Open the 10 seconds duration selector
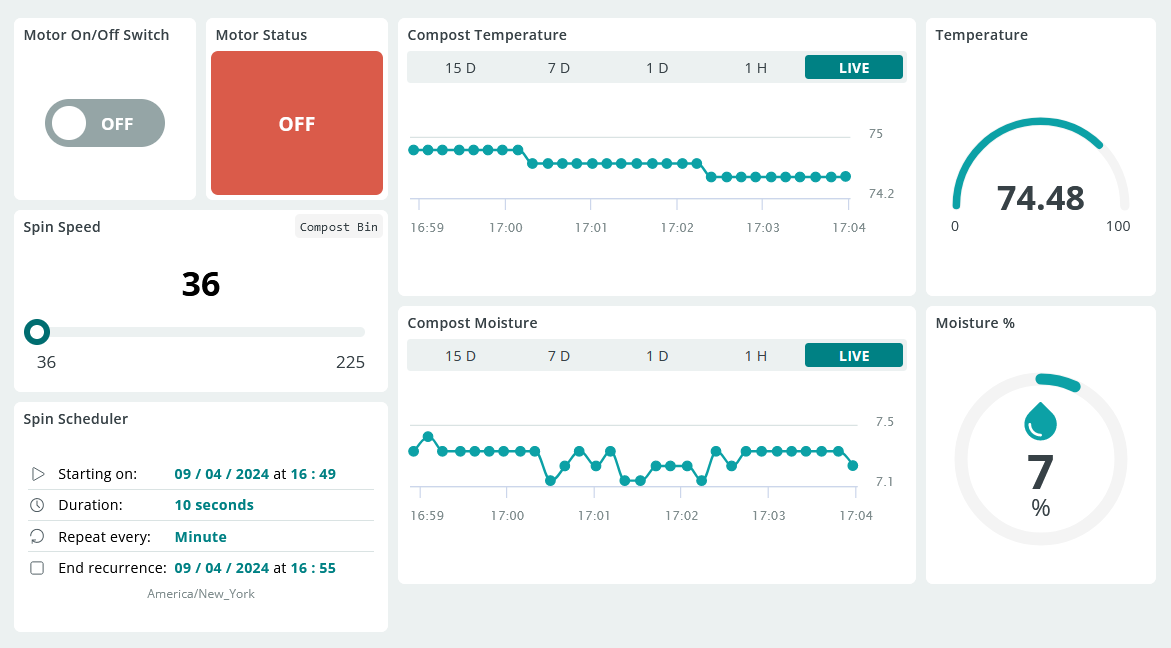Screen dimensions: 1171x648 click(x=213, y=505)
